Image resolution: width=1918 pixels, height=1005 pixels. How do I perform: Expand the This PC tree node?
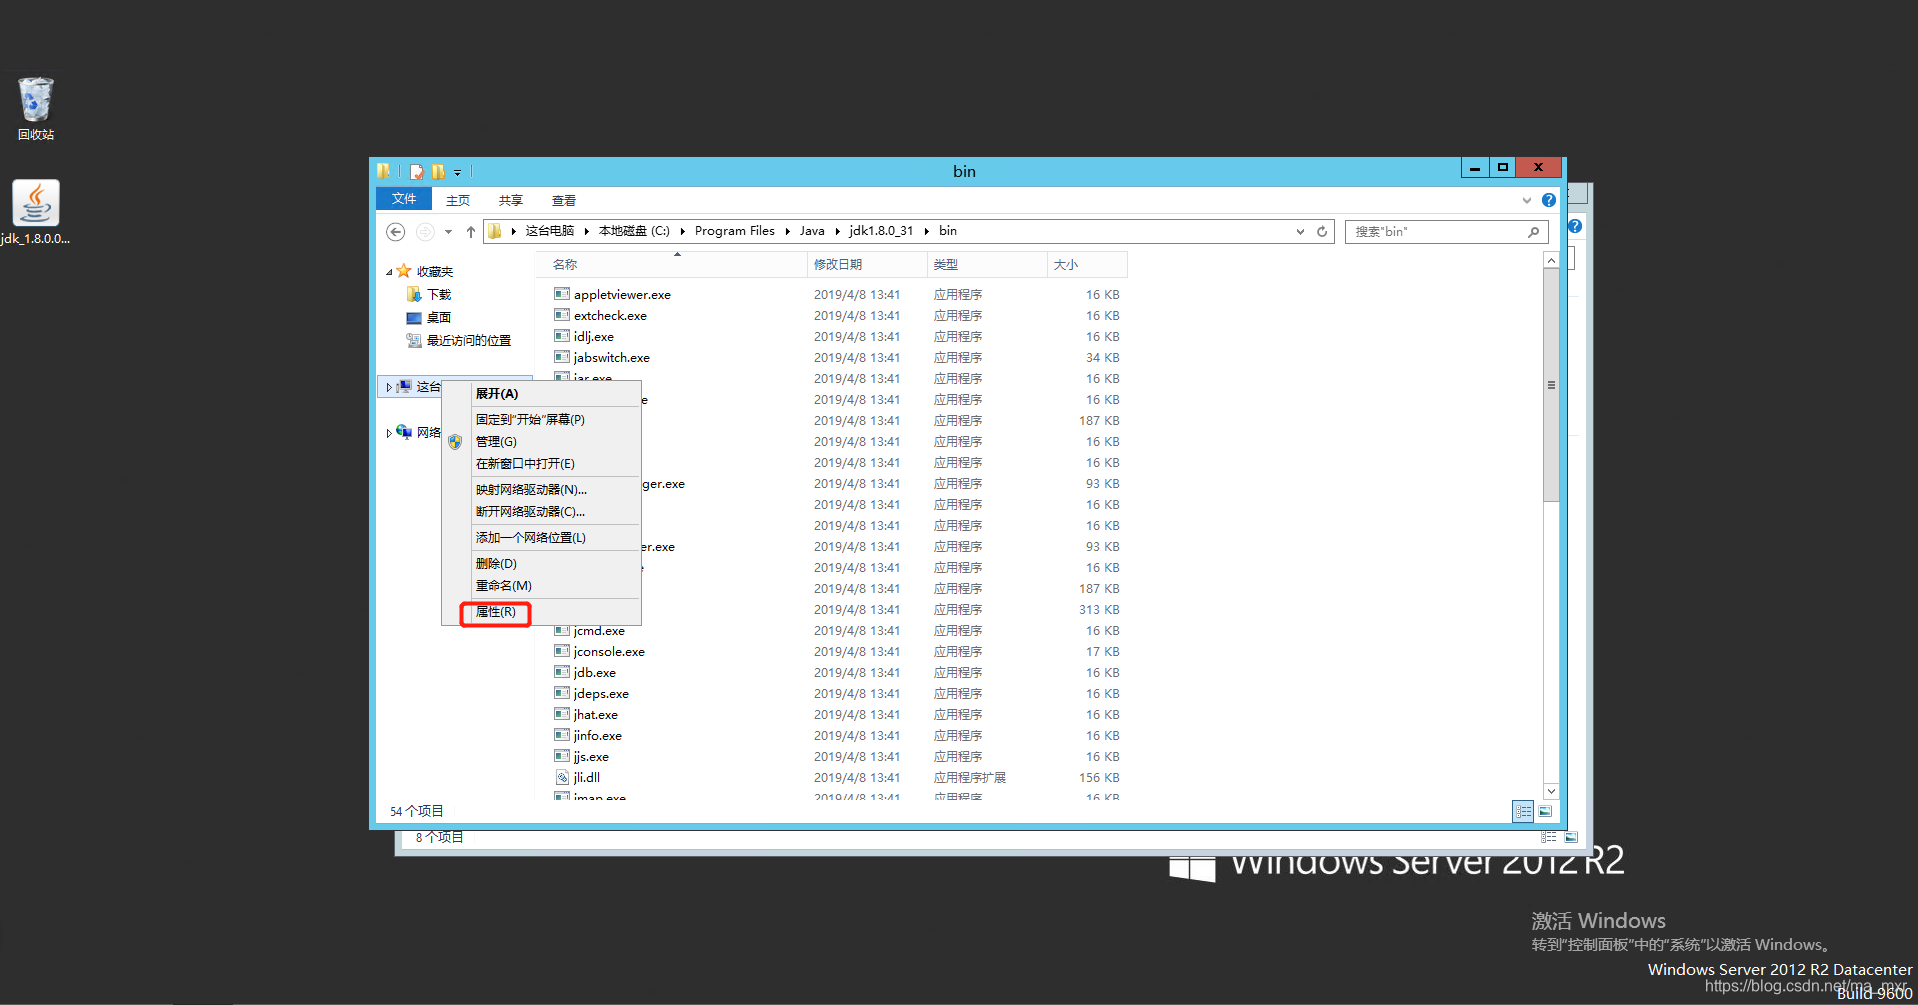[389, 387]
